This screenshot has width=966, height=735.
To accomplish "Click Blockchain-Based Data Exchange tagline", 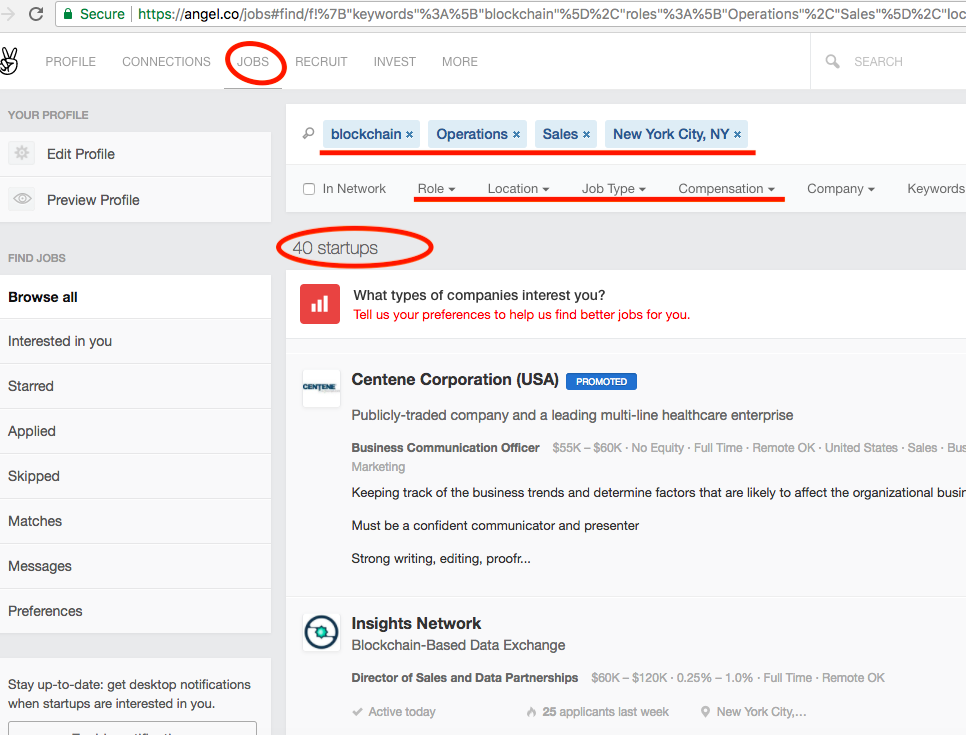I will [458, 645].
